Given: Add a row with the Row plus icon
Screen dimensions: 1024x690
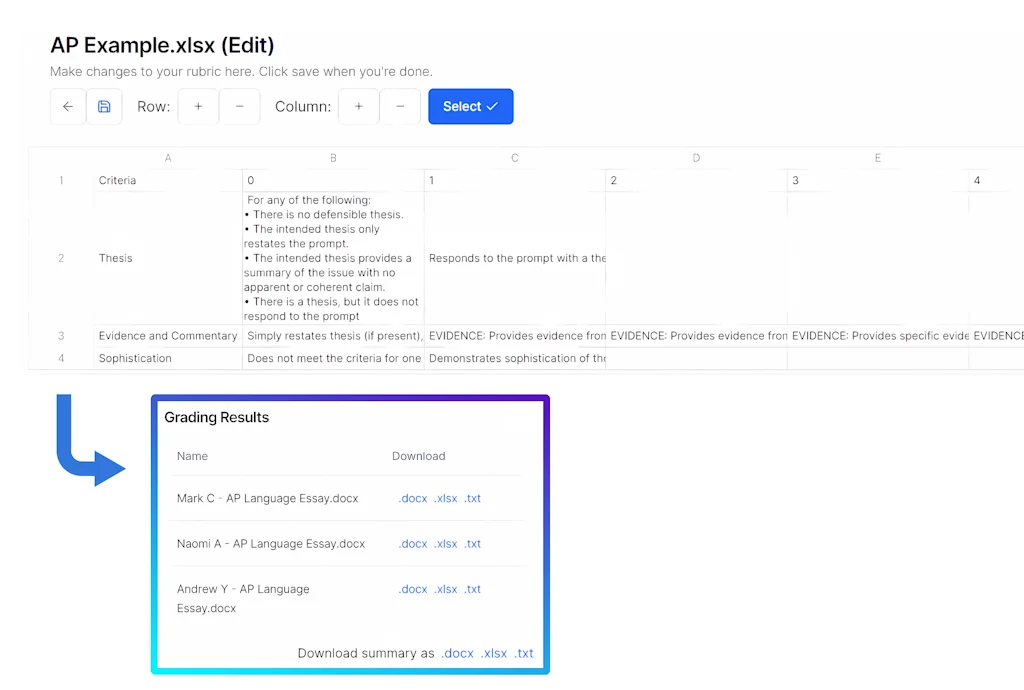Looking at the screenshot, I should click(198, 106).
